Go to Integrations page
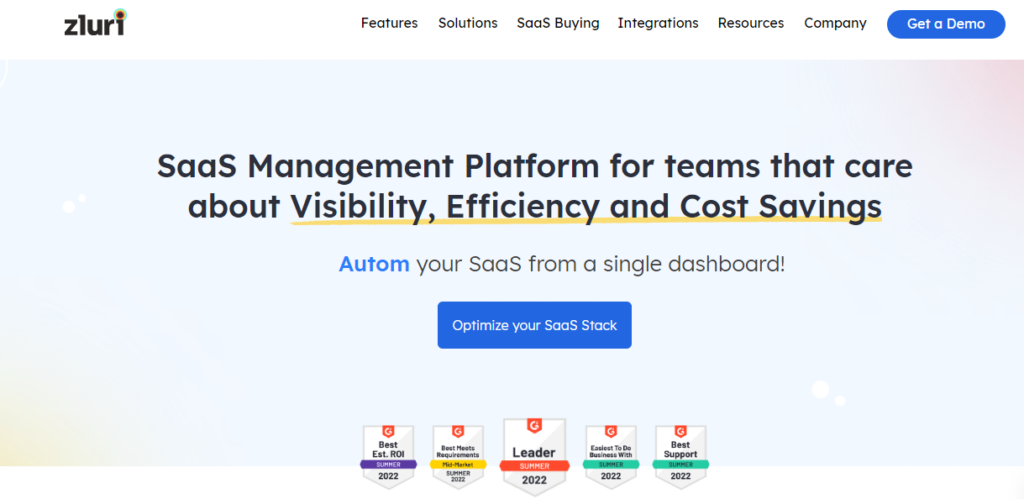This screenshot has height=499, width=1024. [x=658, y=24]
